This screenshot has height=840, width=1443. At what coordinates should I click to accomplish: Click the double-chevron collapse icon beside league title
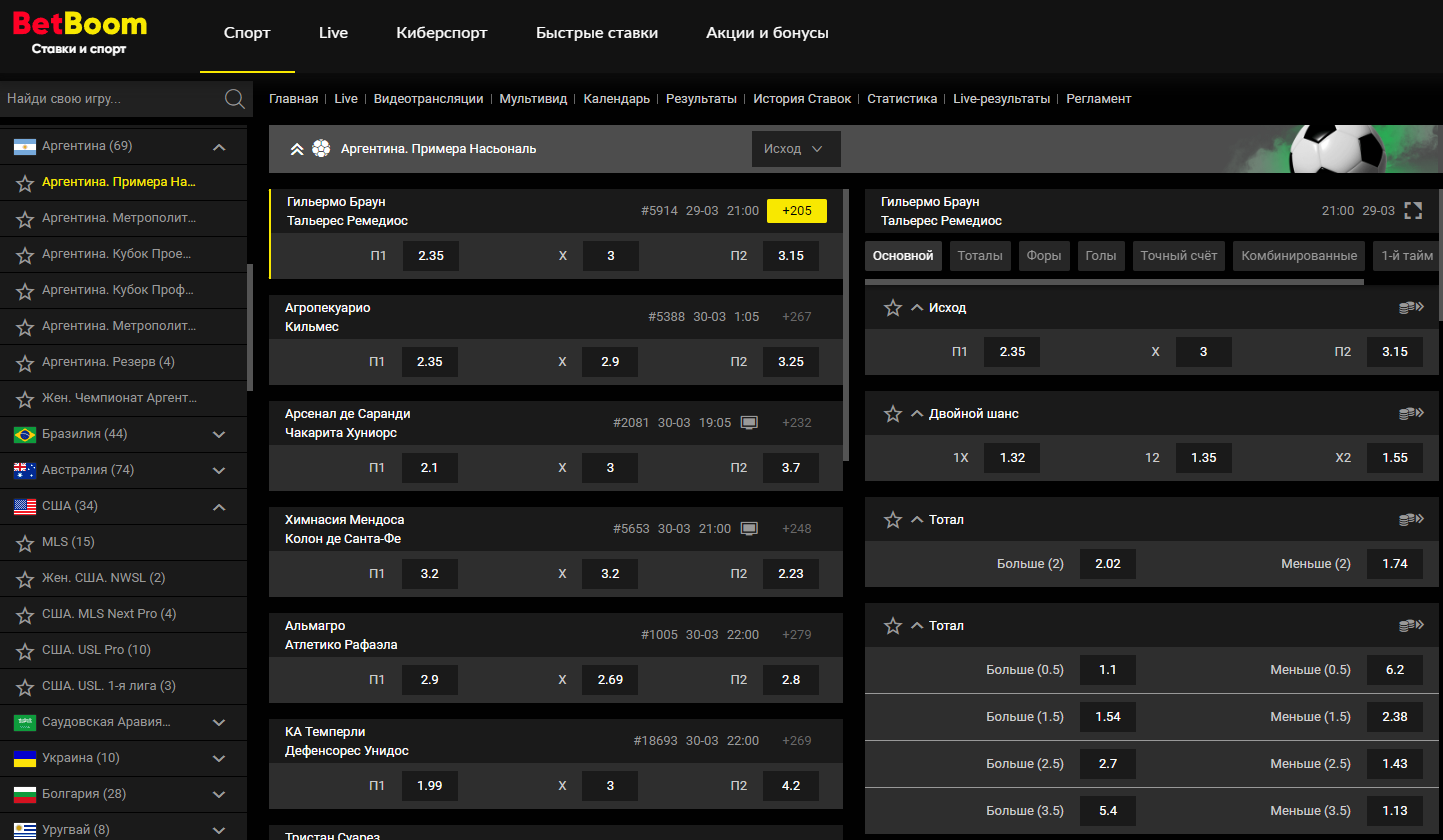(296, 149)
